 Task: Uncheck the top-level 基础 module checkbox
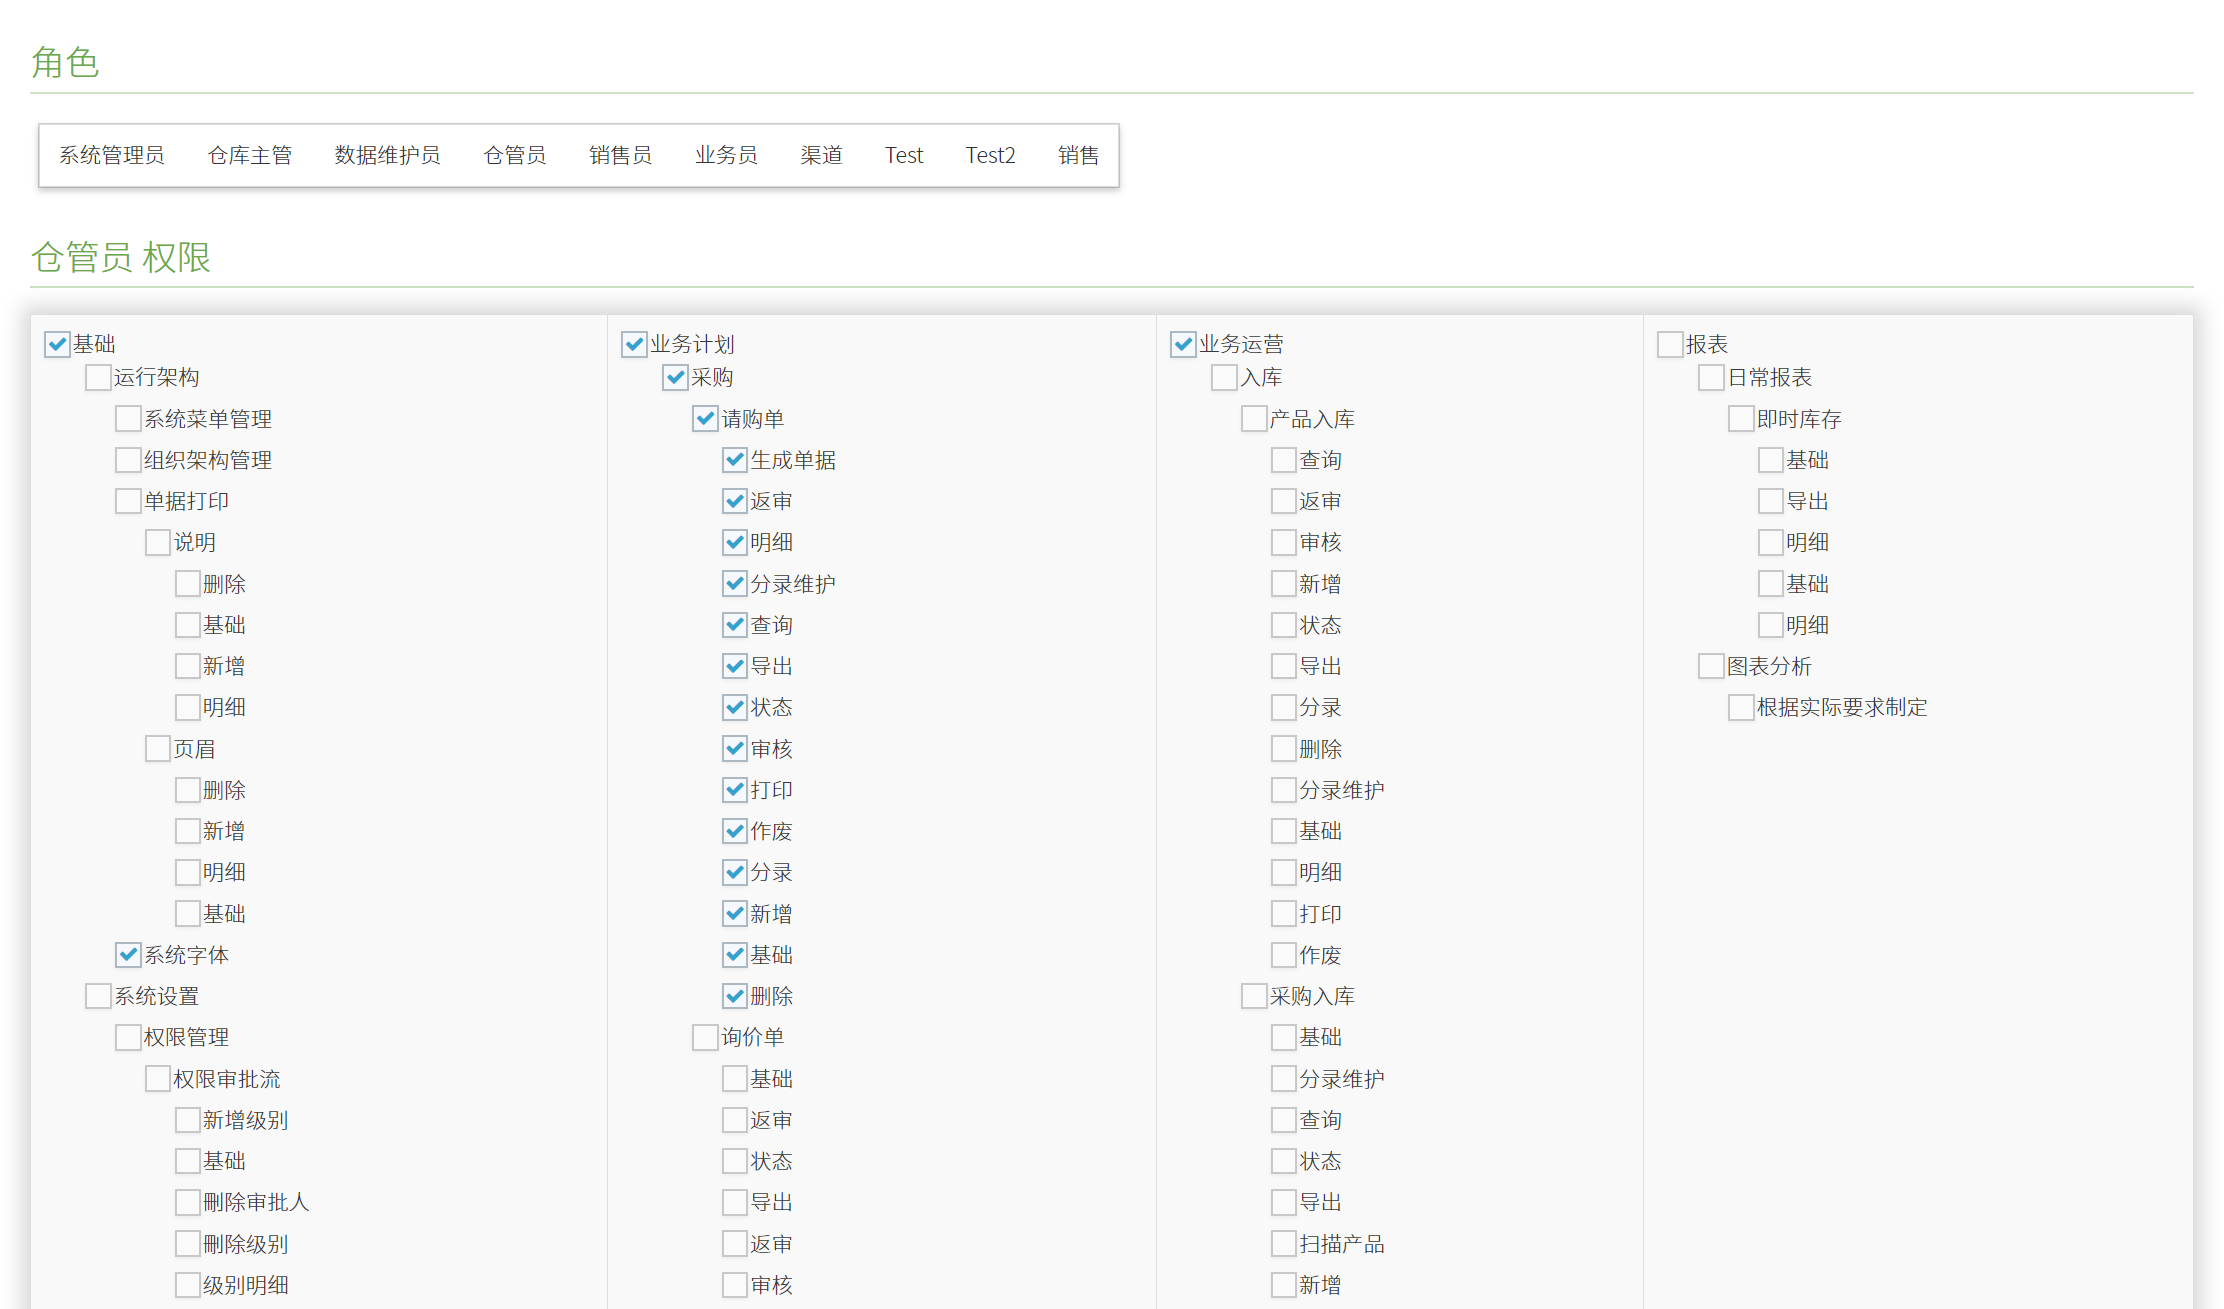pos(58,344)
